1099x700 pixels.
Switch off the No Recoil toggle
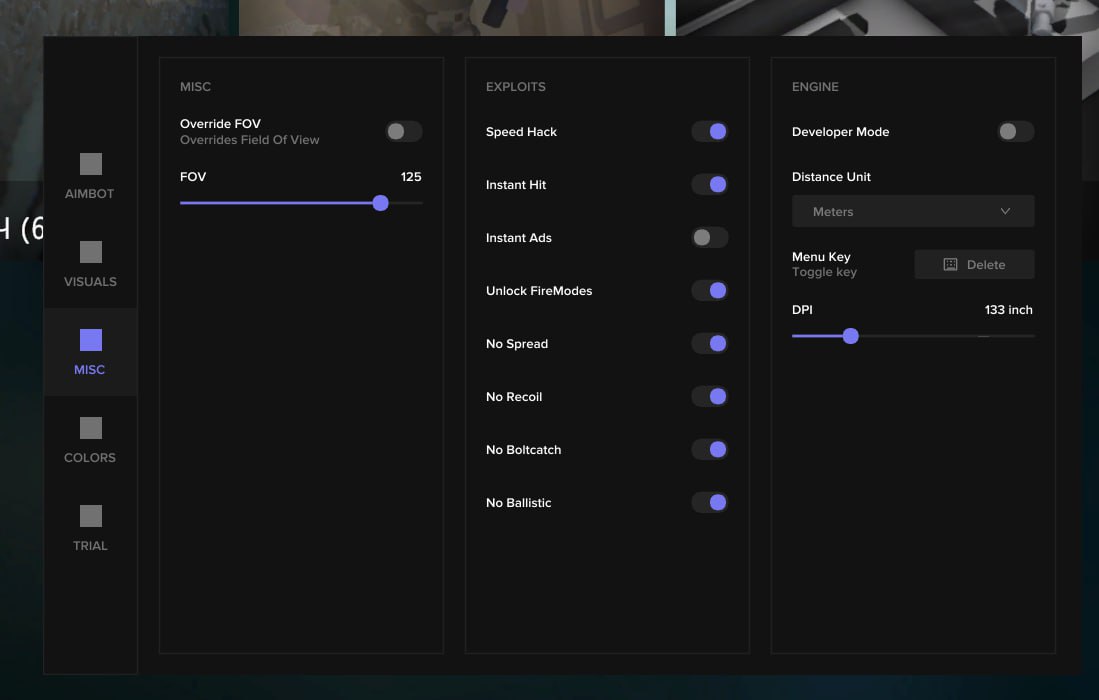(x=709, y=397)
